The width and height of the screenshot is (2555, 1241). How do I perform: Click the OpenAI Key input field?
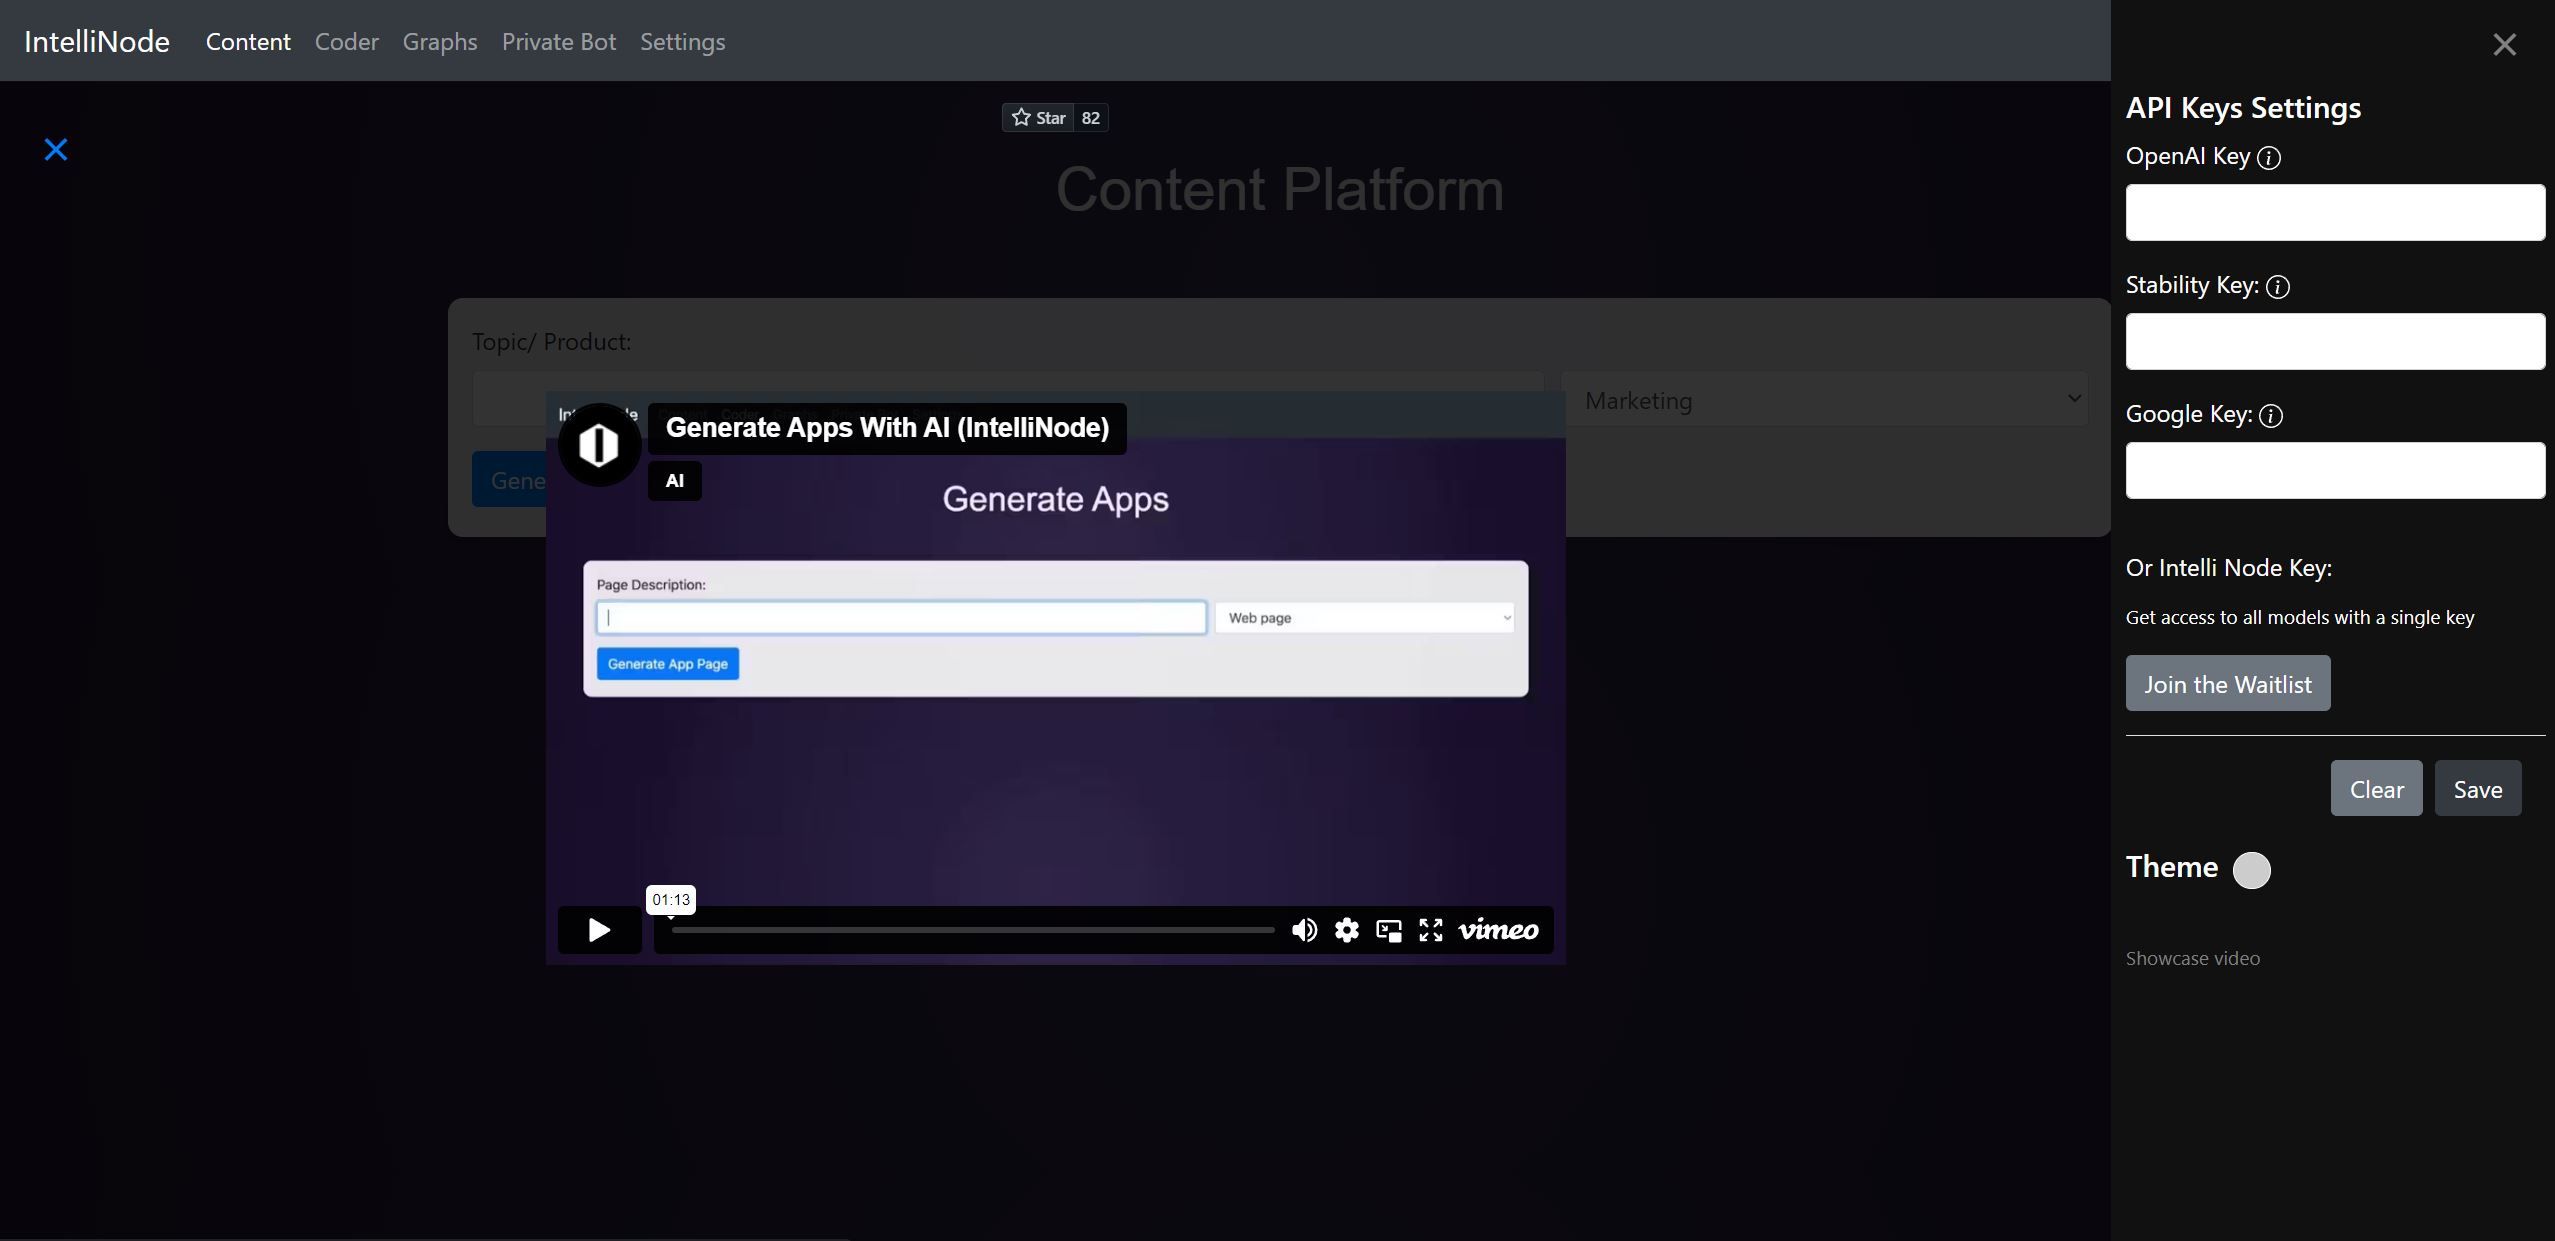point(2333,212)
